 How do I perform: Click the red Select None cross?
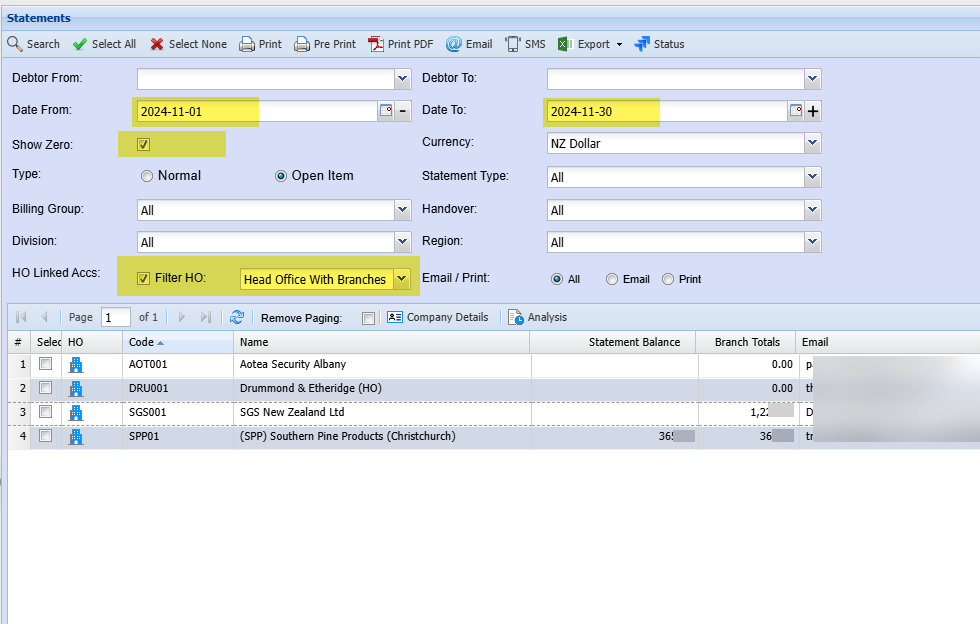tap(157, 44)
